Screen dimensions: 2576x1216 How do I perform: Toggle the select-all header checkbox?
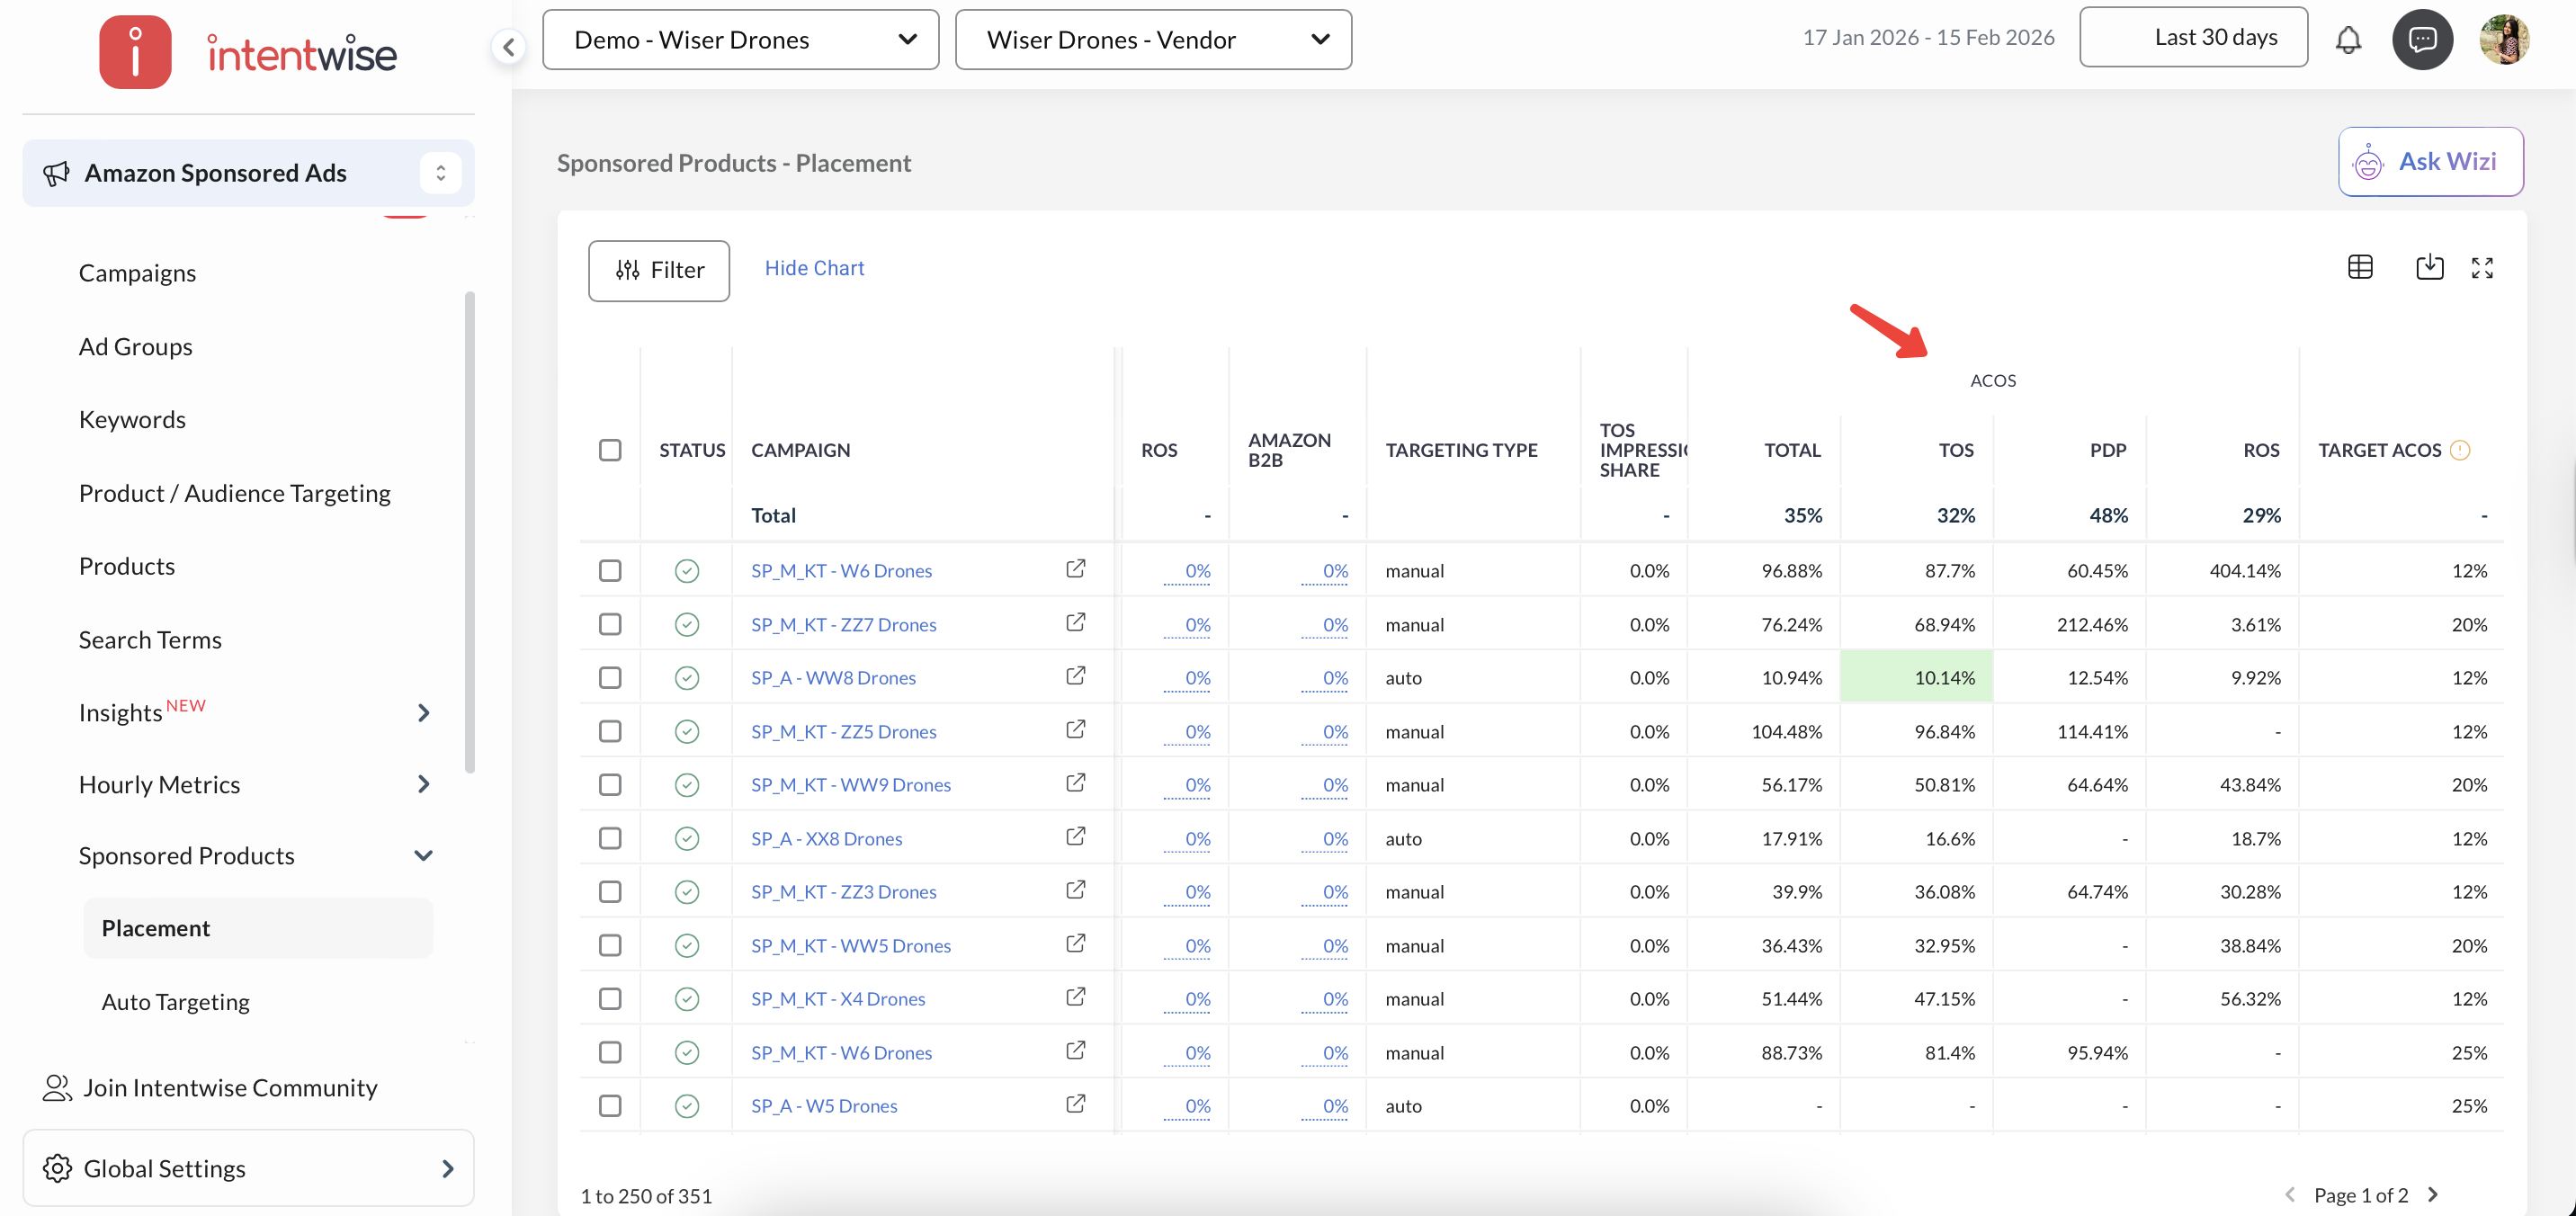pyautogui.click(x=610, y=450)
